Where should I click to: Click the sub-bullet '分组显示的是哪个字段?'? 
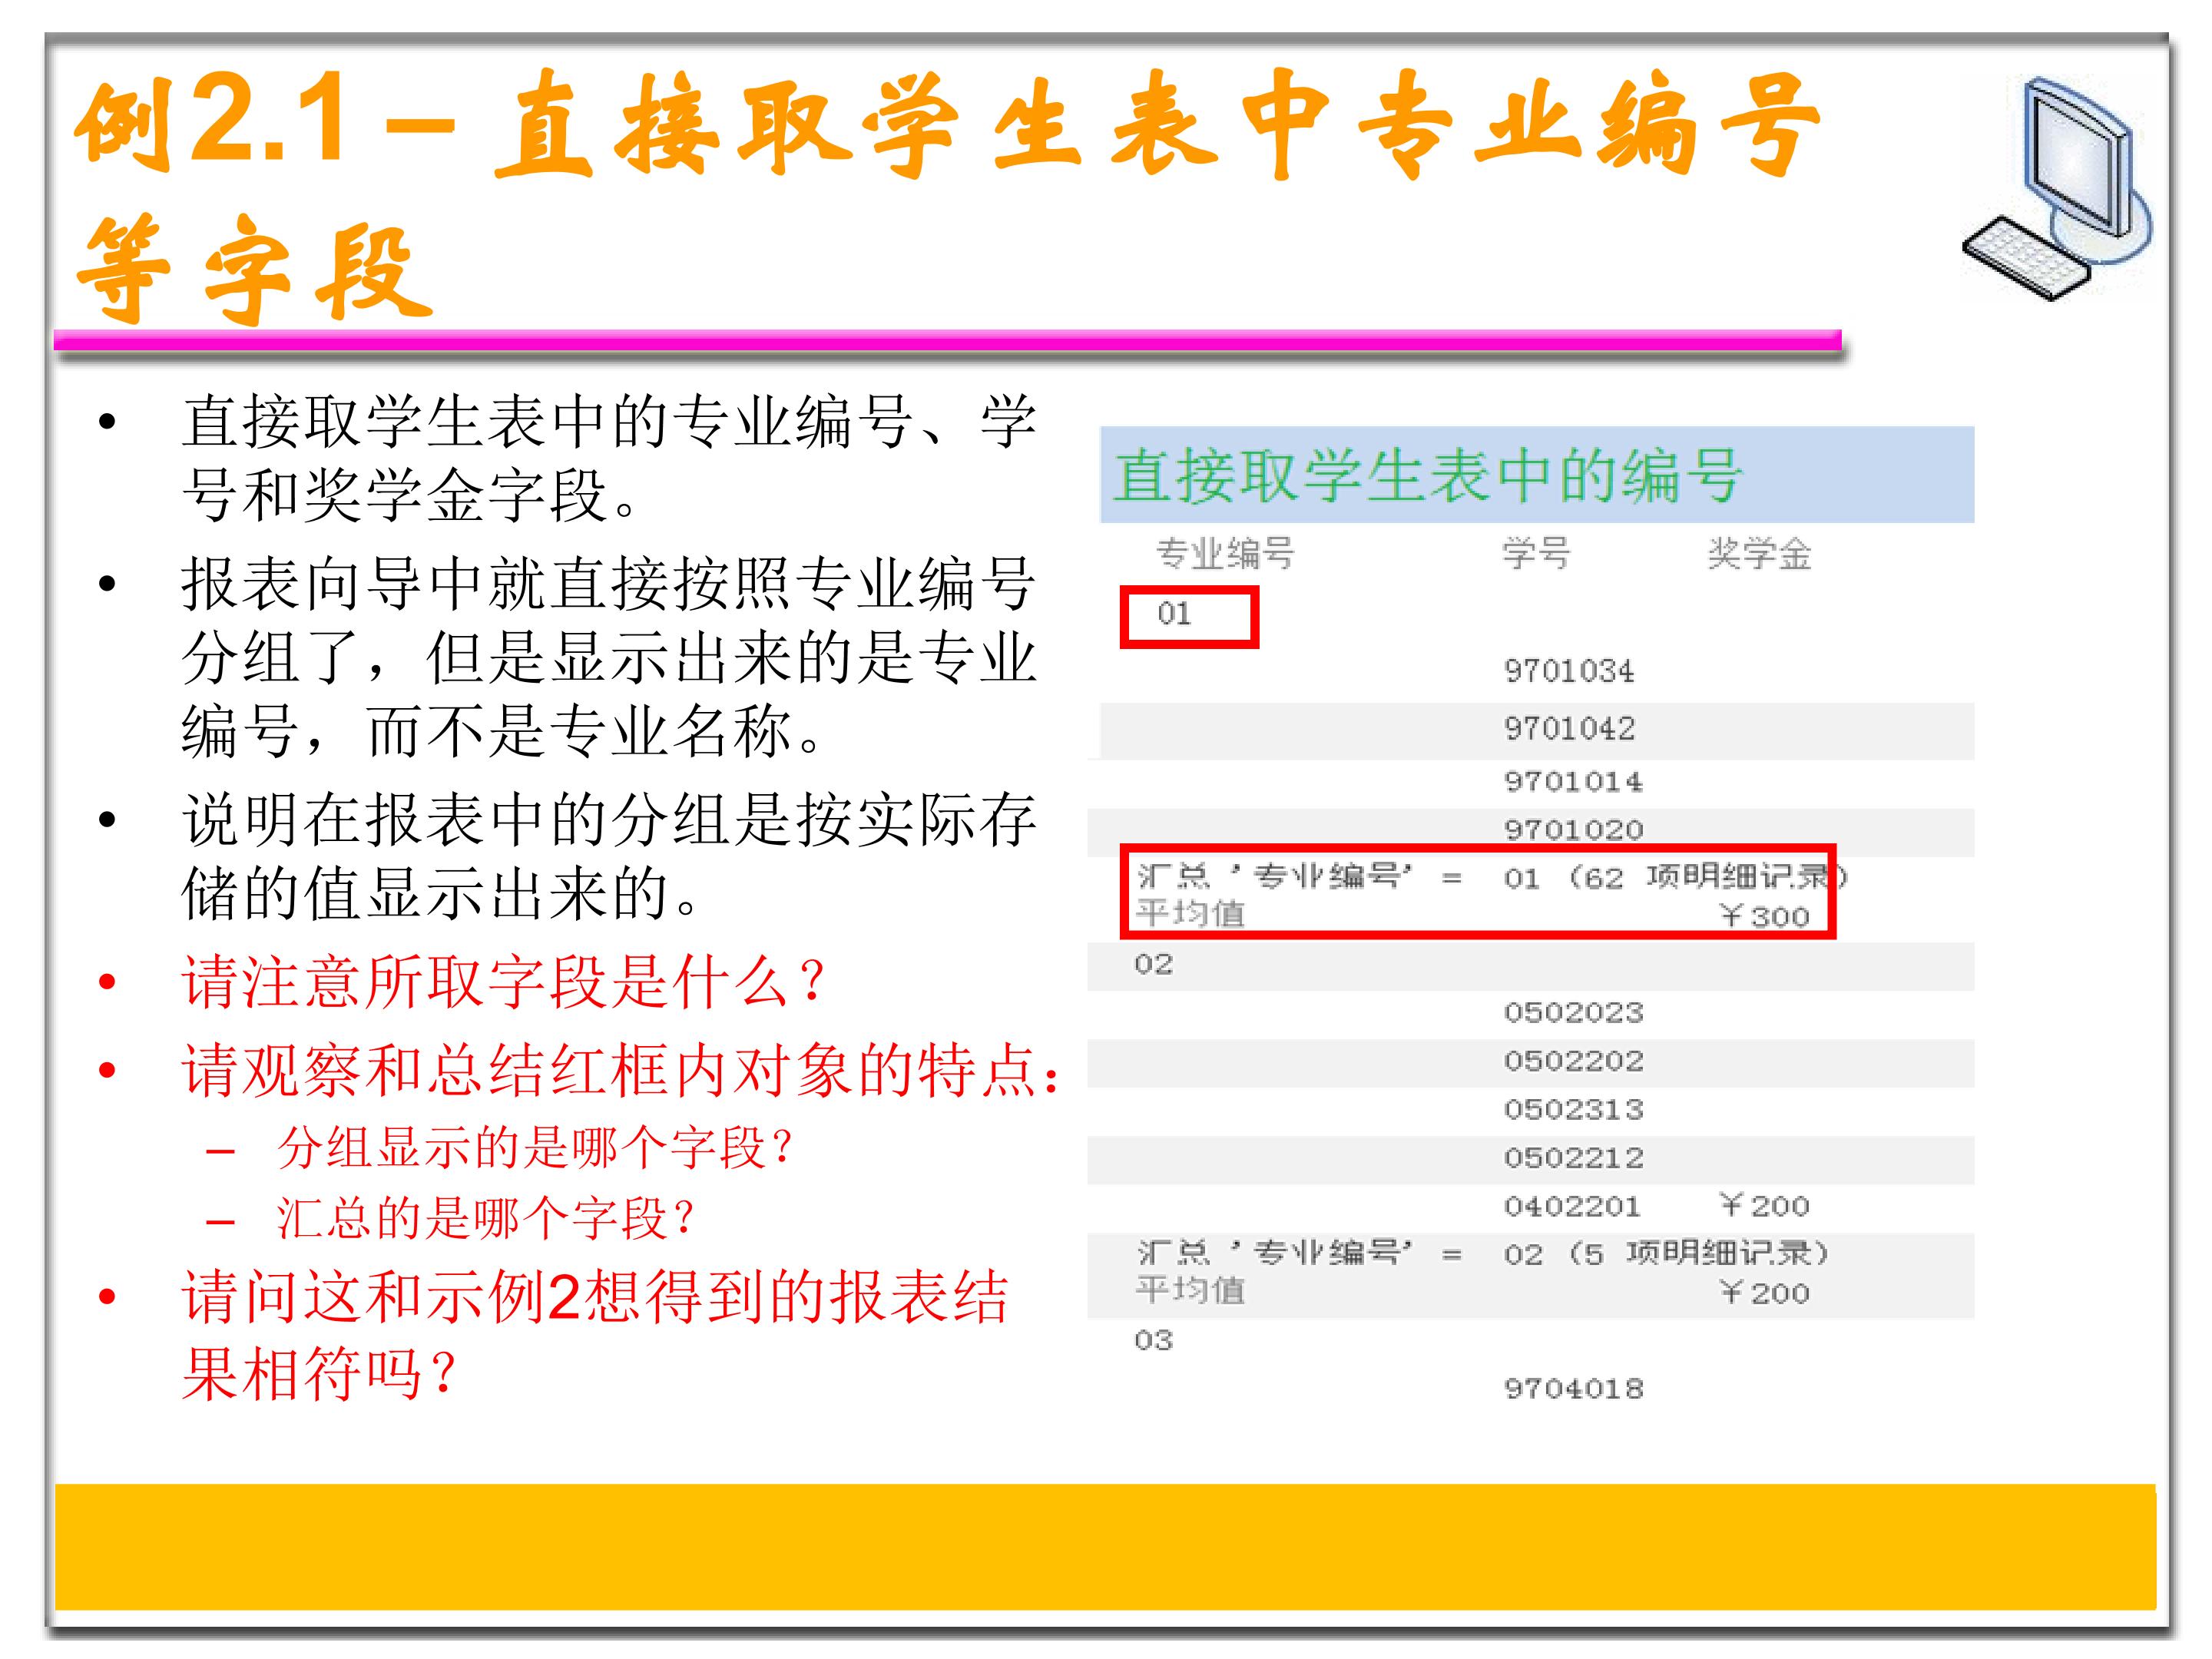point(535,1147)
